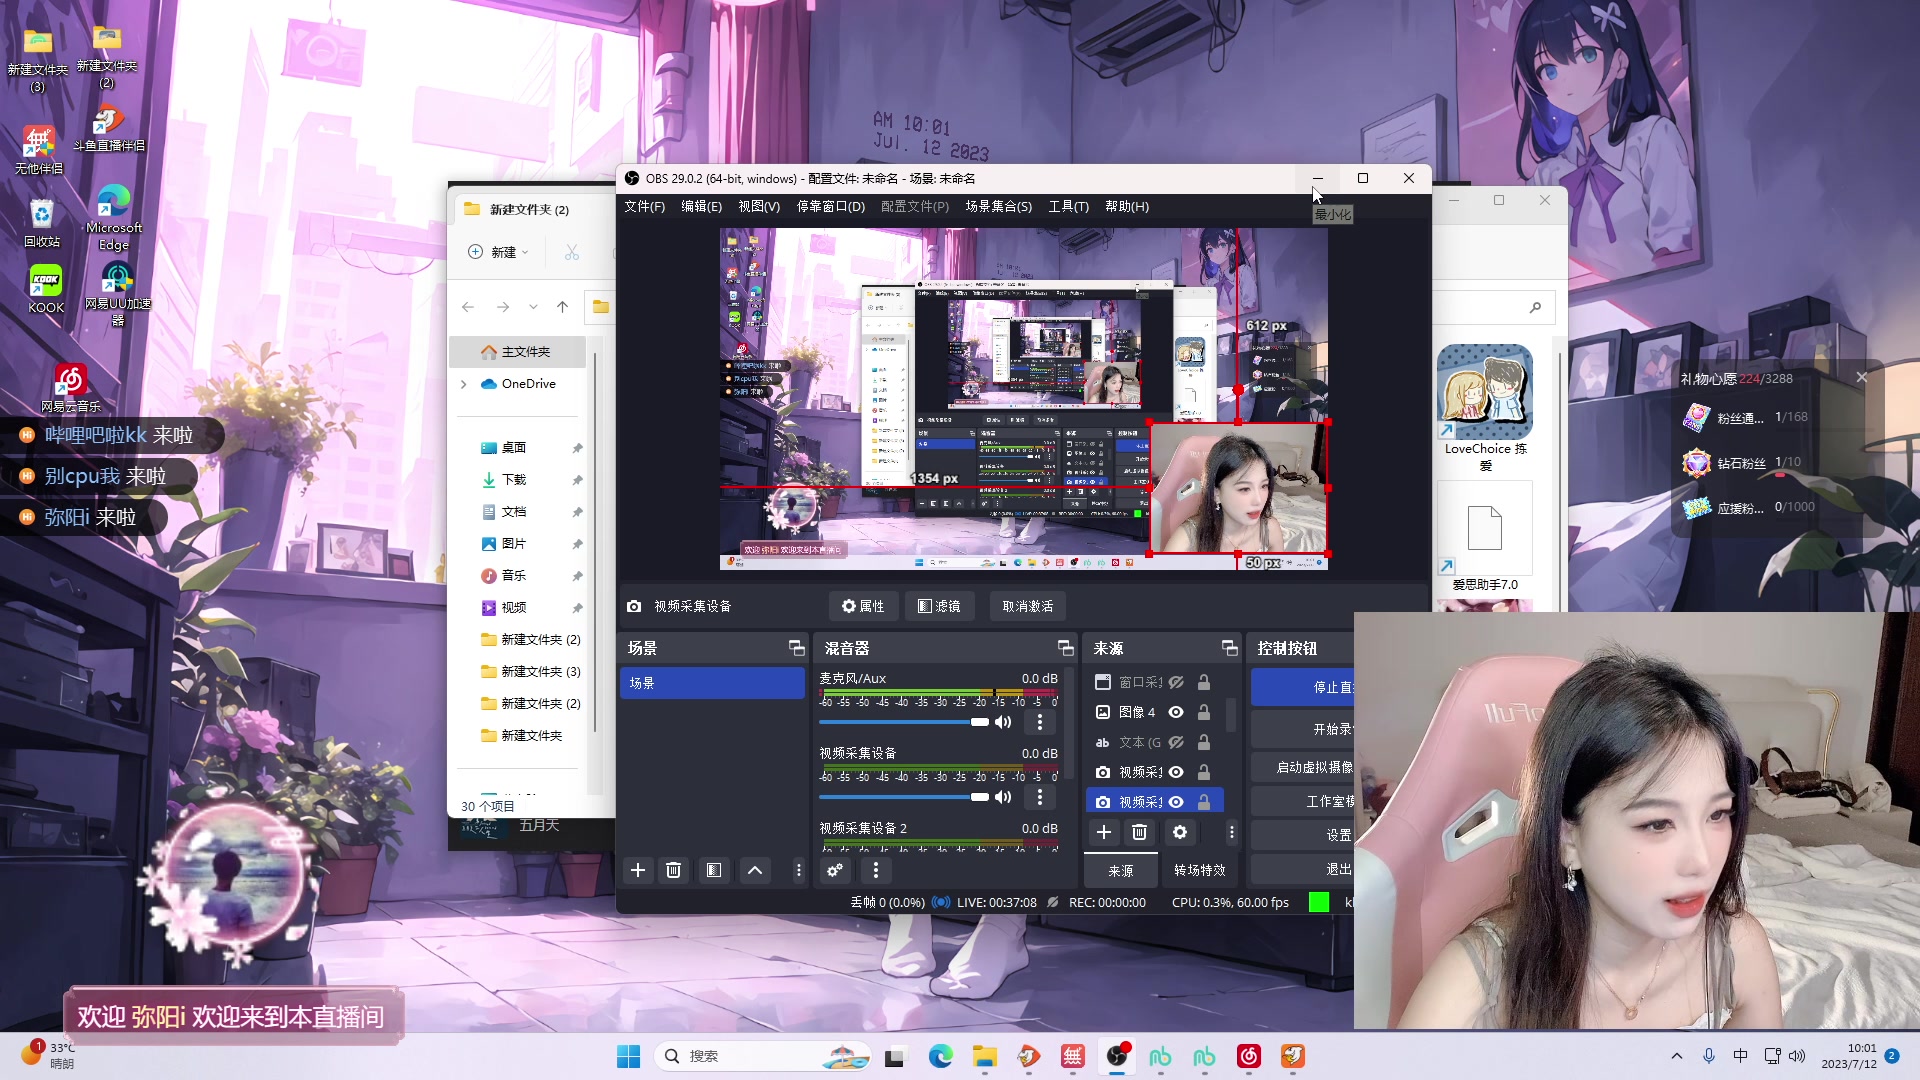Click the taskbar 搜索 search box
This screenshot has width=1920, height=1080.
click(x=763, y=1056)
